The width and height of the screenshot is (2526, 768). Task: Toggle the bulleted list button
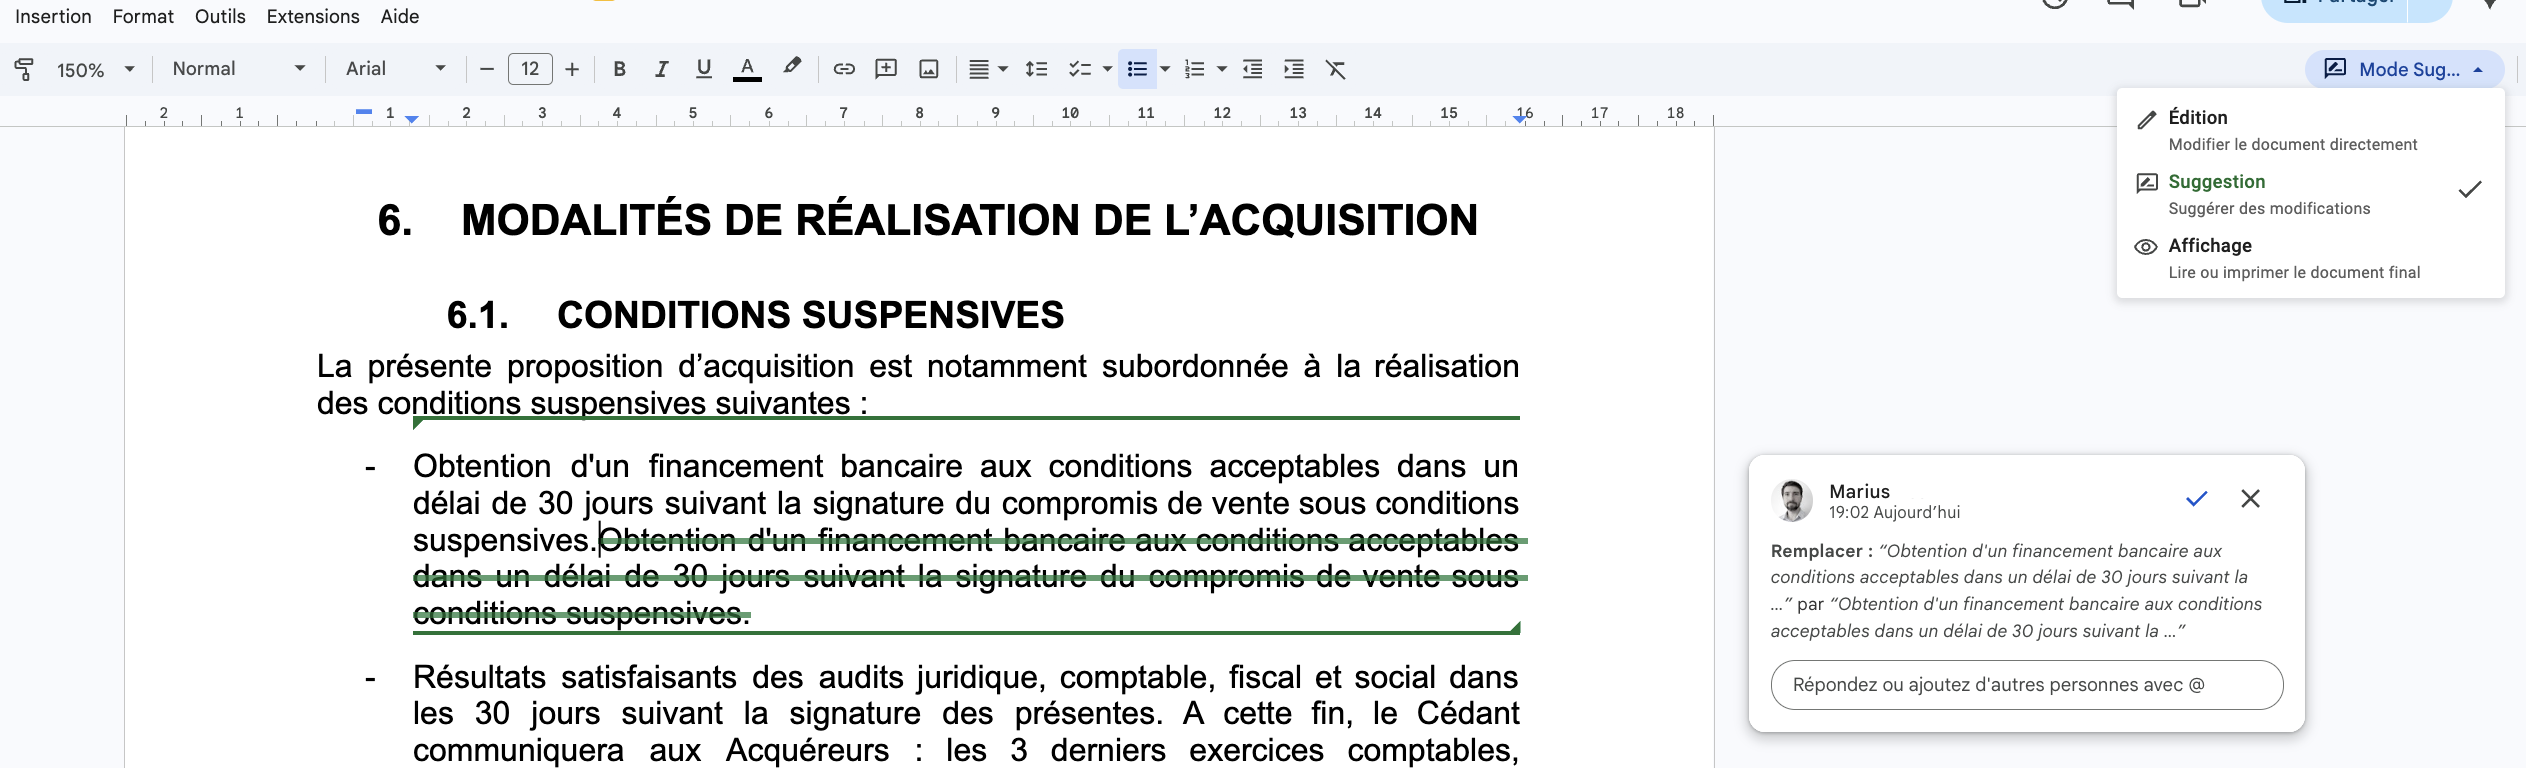pos(1137,69)
